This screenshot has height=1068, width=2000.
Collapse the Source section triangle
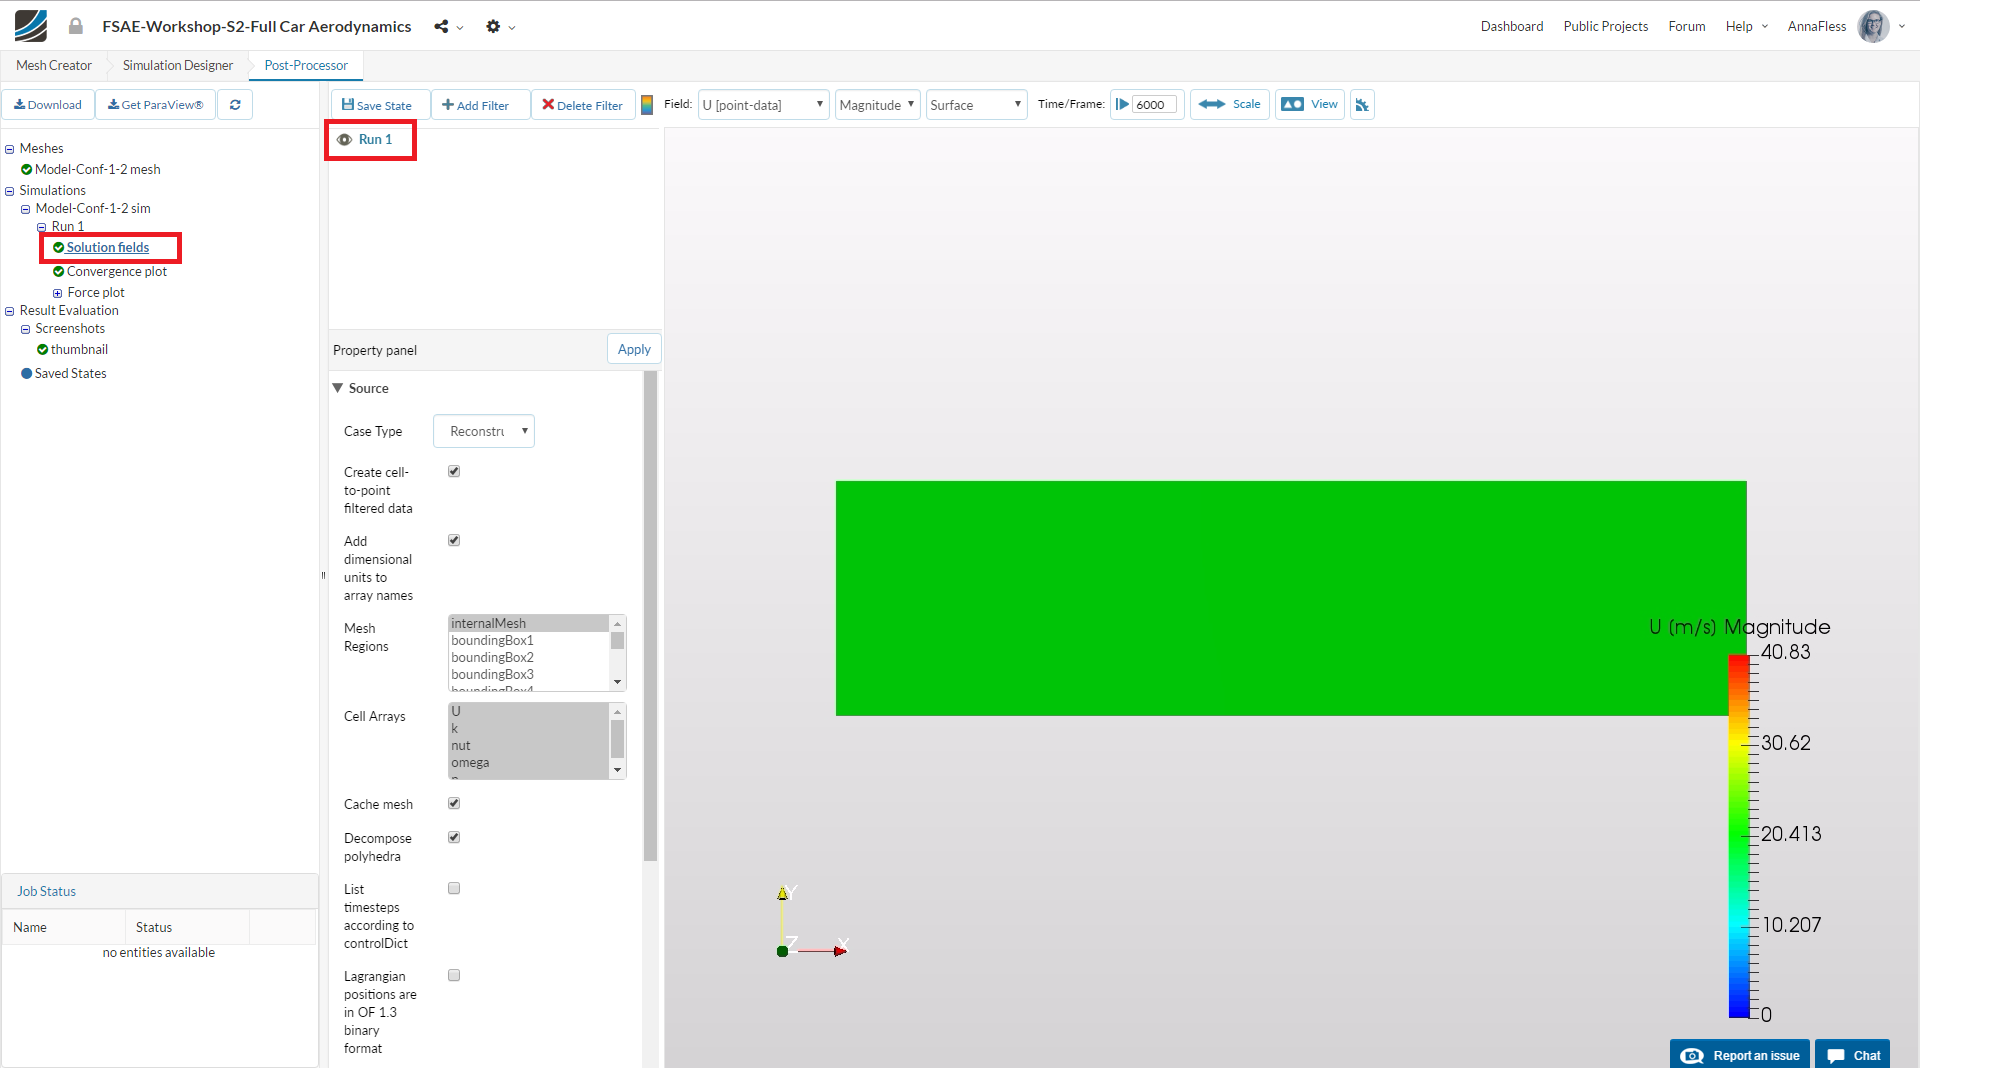(x=338, y=388)
